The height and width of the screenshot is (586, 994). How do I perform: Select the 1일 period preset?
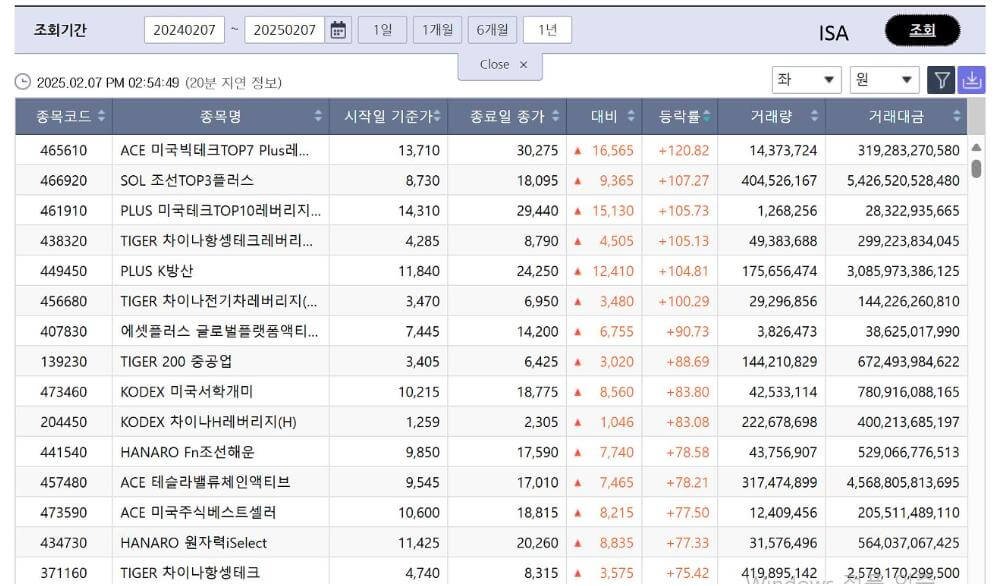click(380, 29)
